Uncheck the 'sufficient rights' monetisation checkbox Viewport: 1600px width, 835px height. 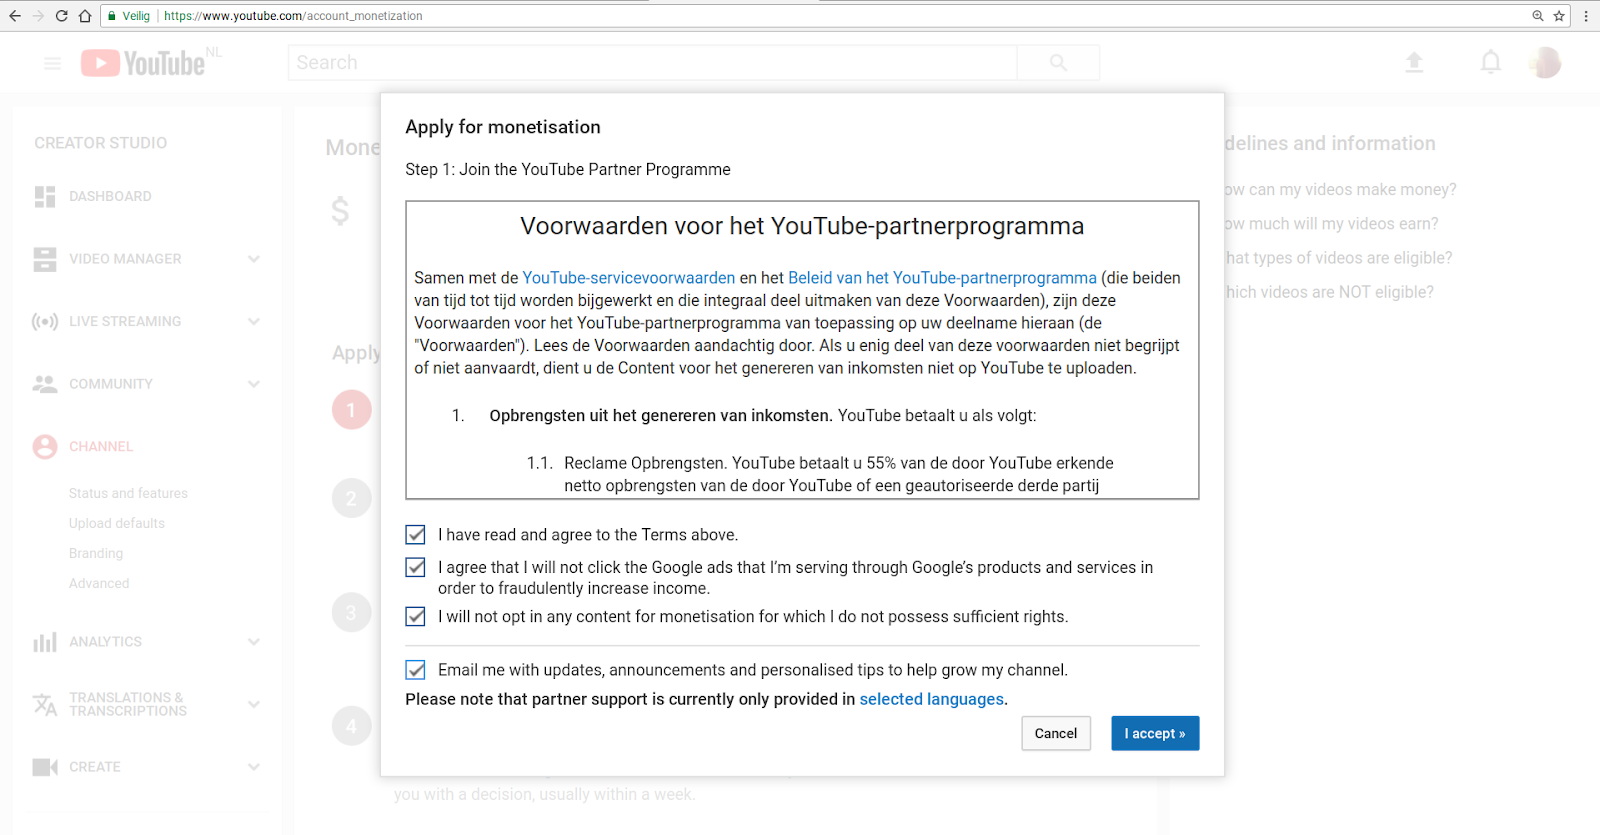click(x=416, y=617)
